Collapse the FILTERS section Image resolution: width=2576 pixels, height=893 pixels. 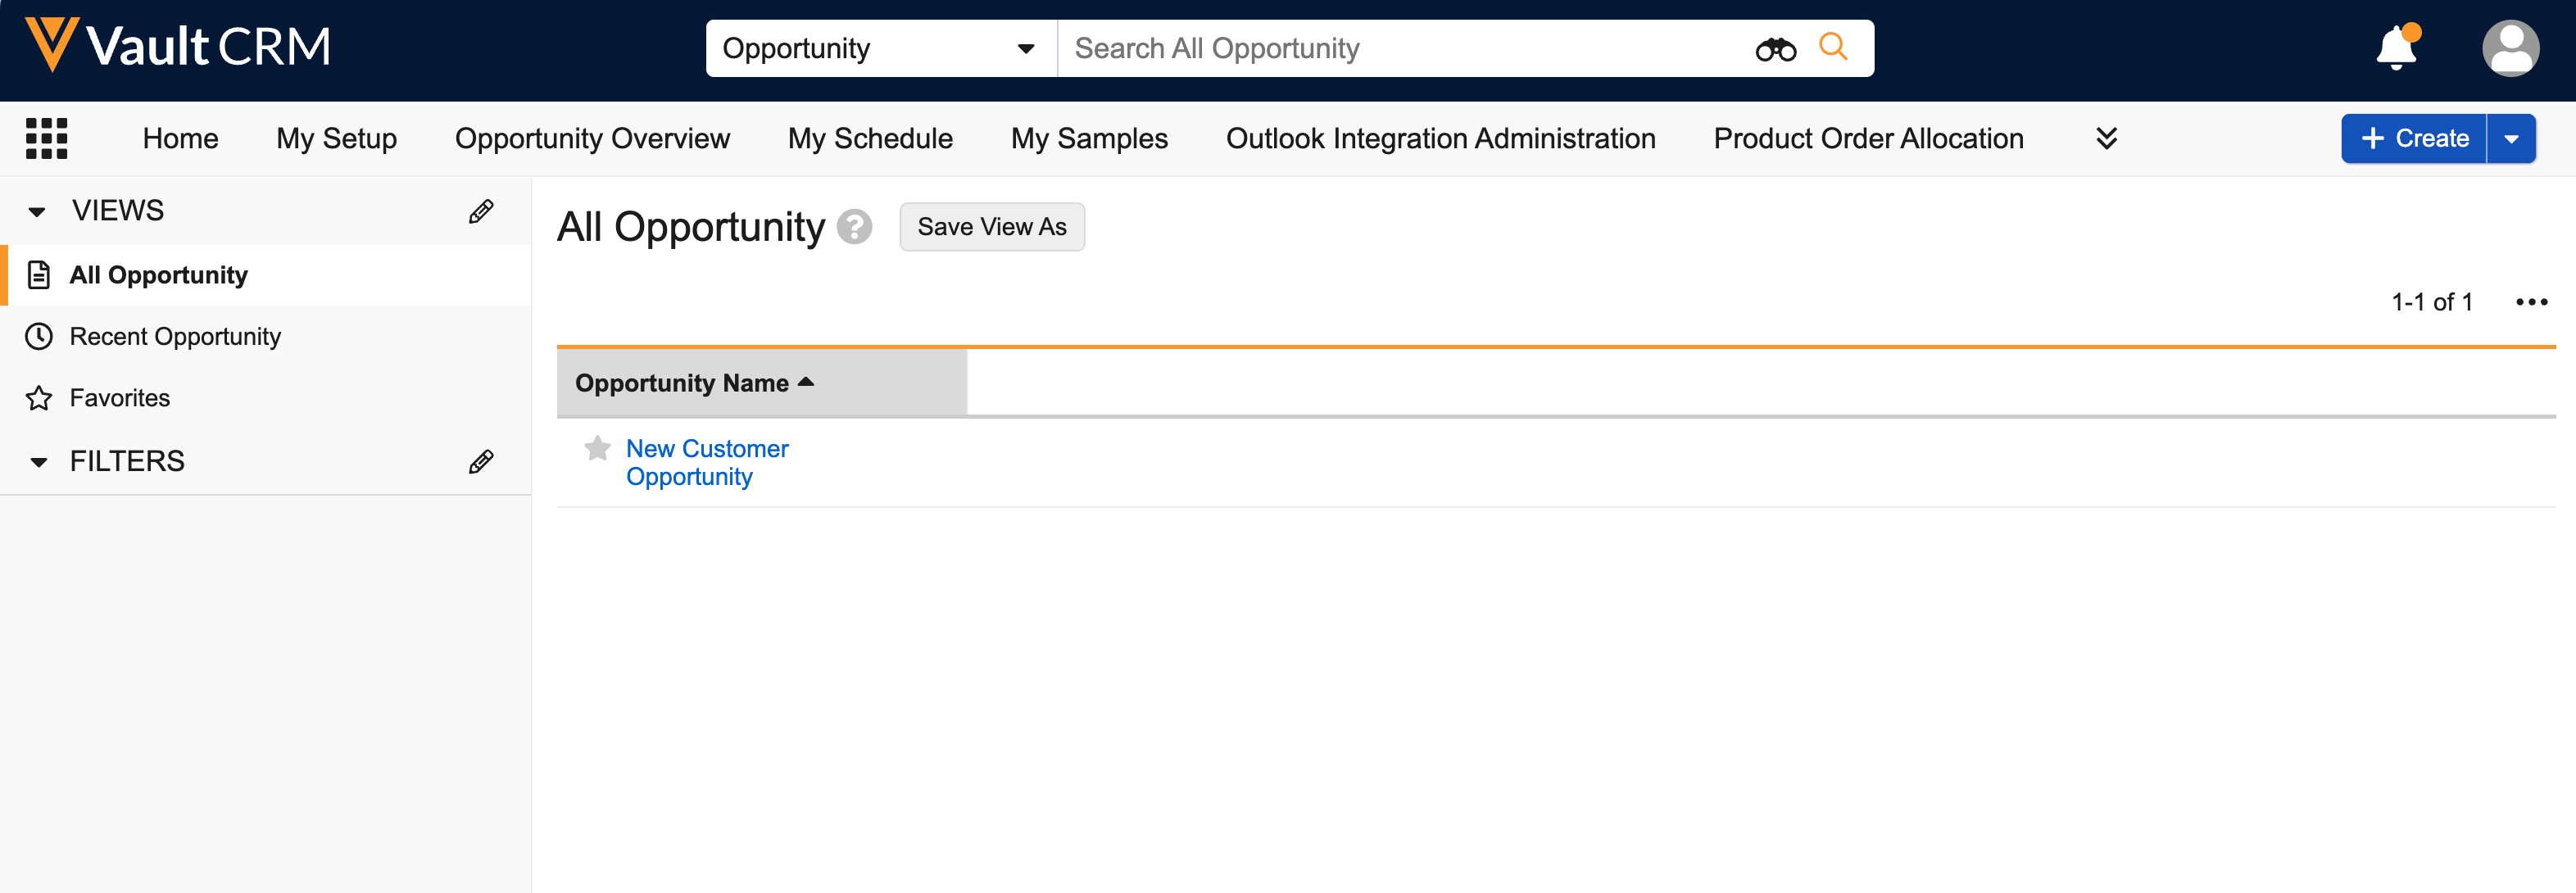coord(38,461)
